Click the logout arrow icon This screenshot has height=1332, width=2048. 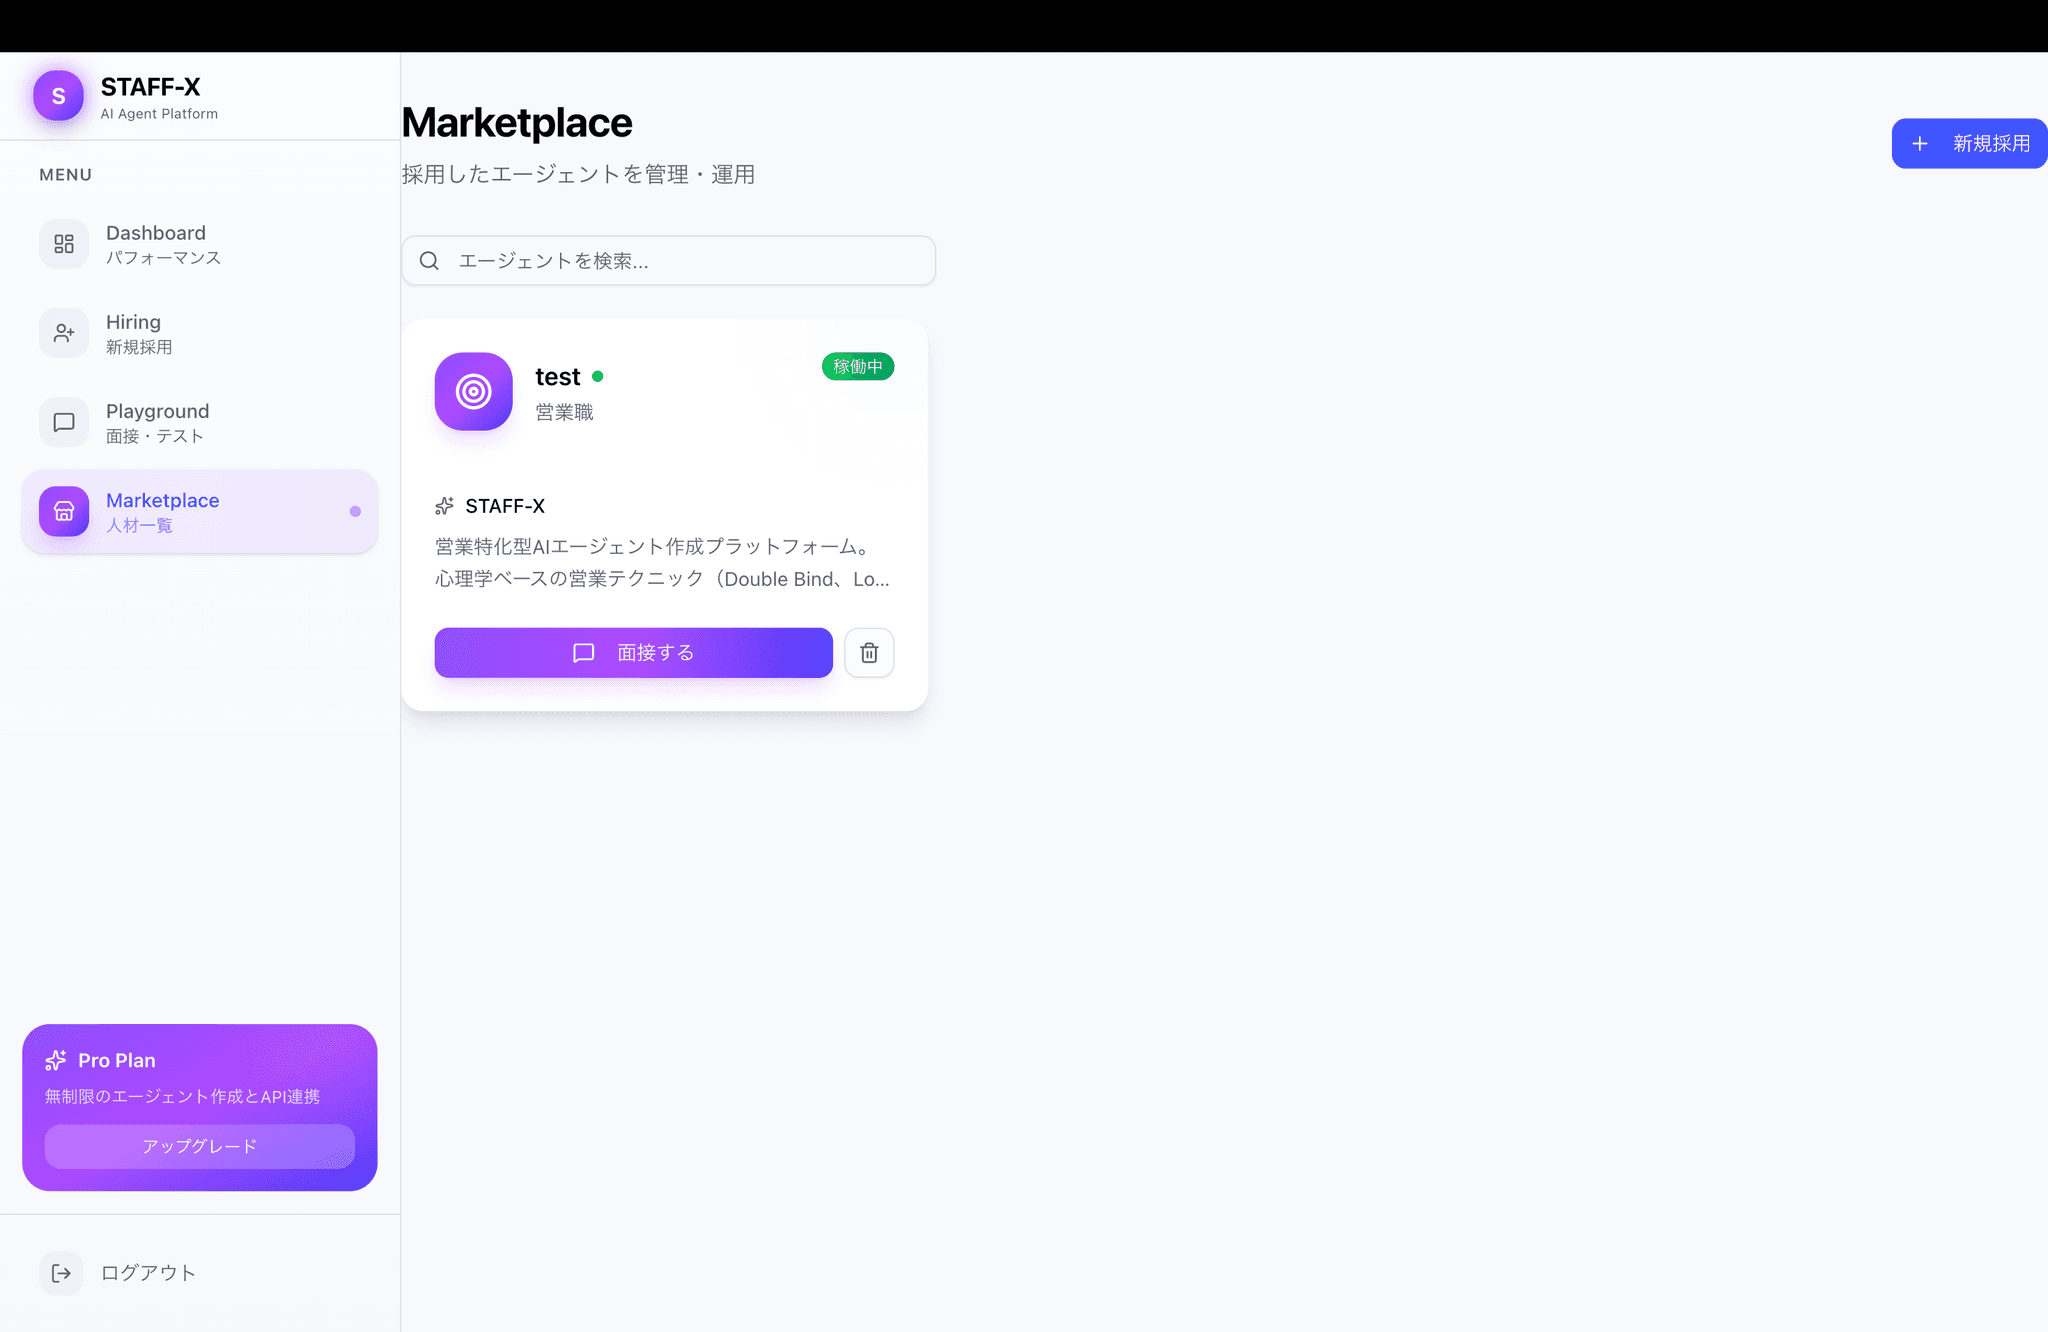pyautogui.click(x=62, y=1273)
